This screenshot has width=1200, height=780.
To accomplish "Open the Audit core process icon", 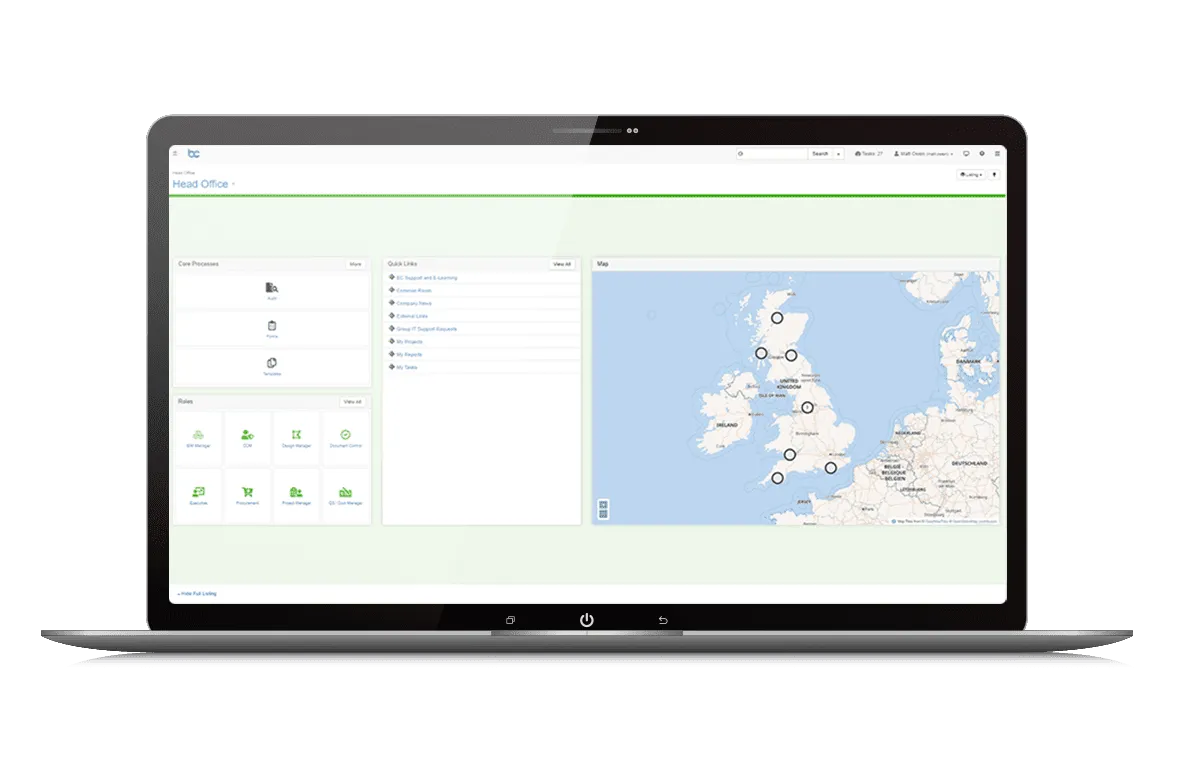I will 271,288.
